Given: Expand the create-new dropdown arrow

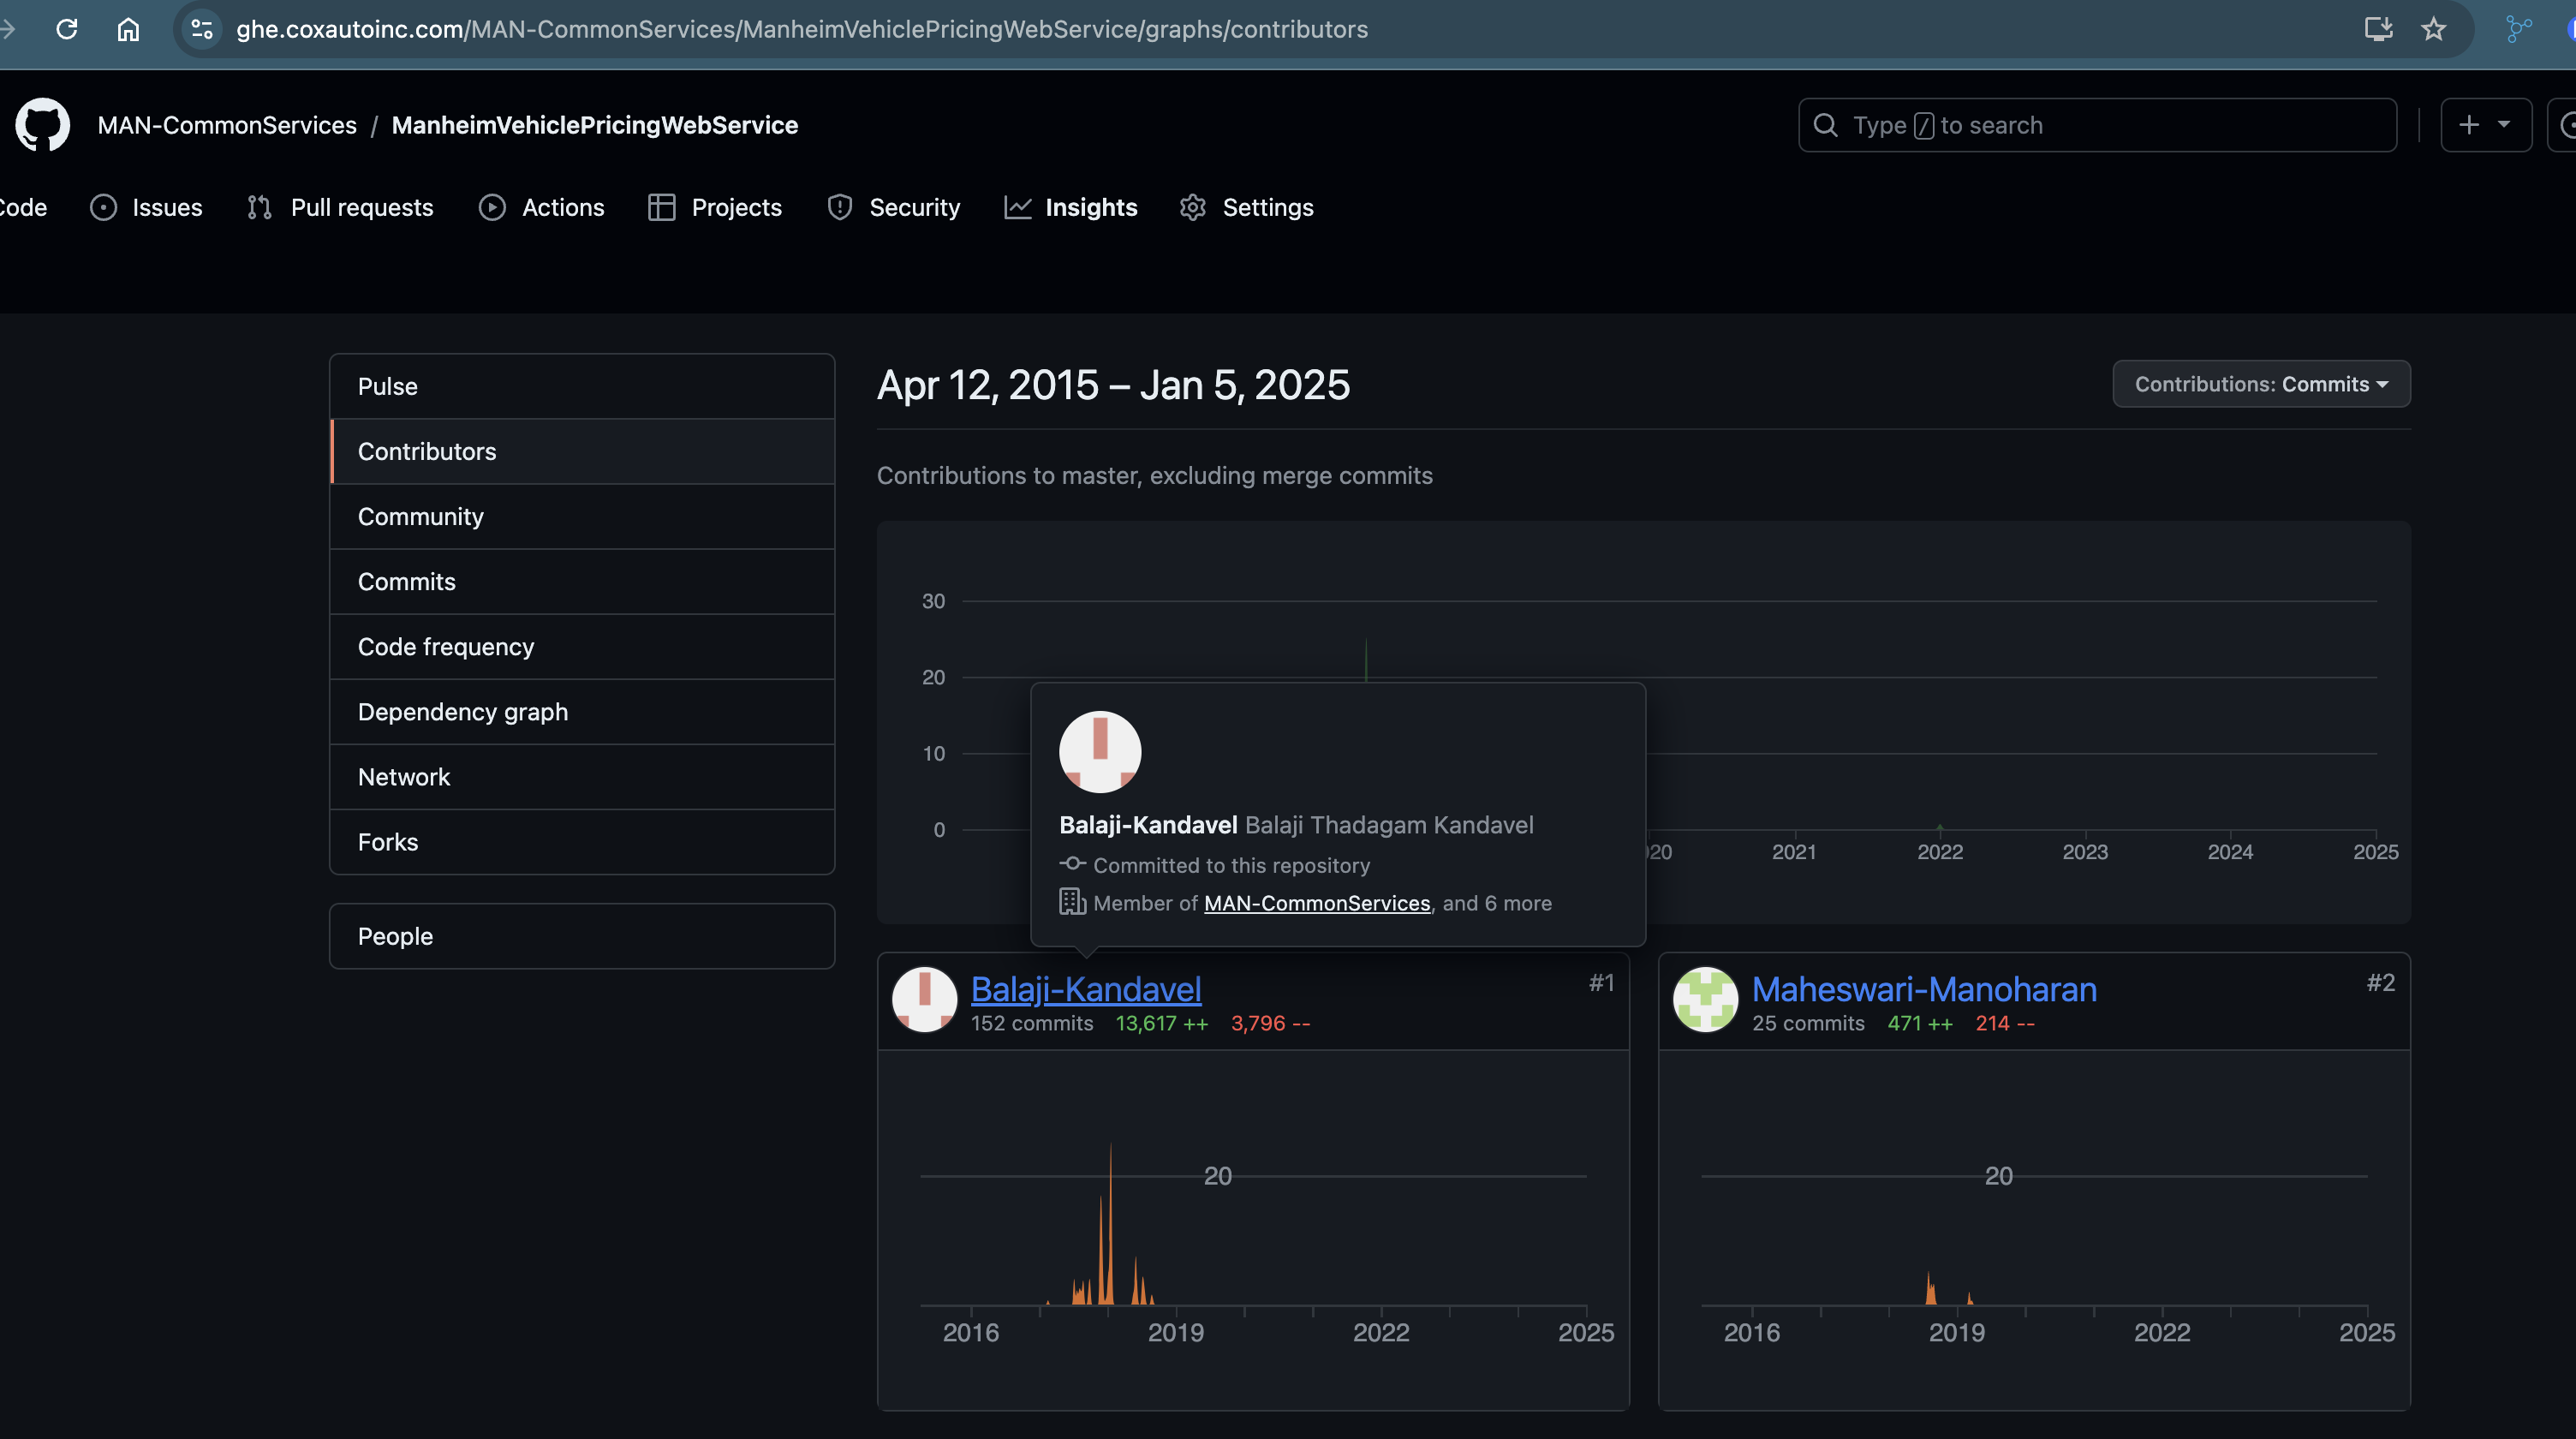Looking at the screenshot, I should 2504,124.
